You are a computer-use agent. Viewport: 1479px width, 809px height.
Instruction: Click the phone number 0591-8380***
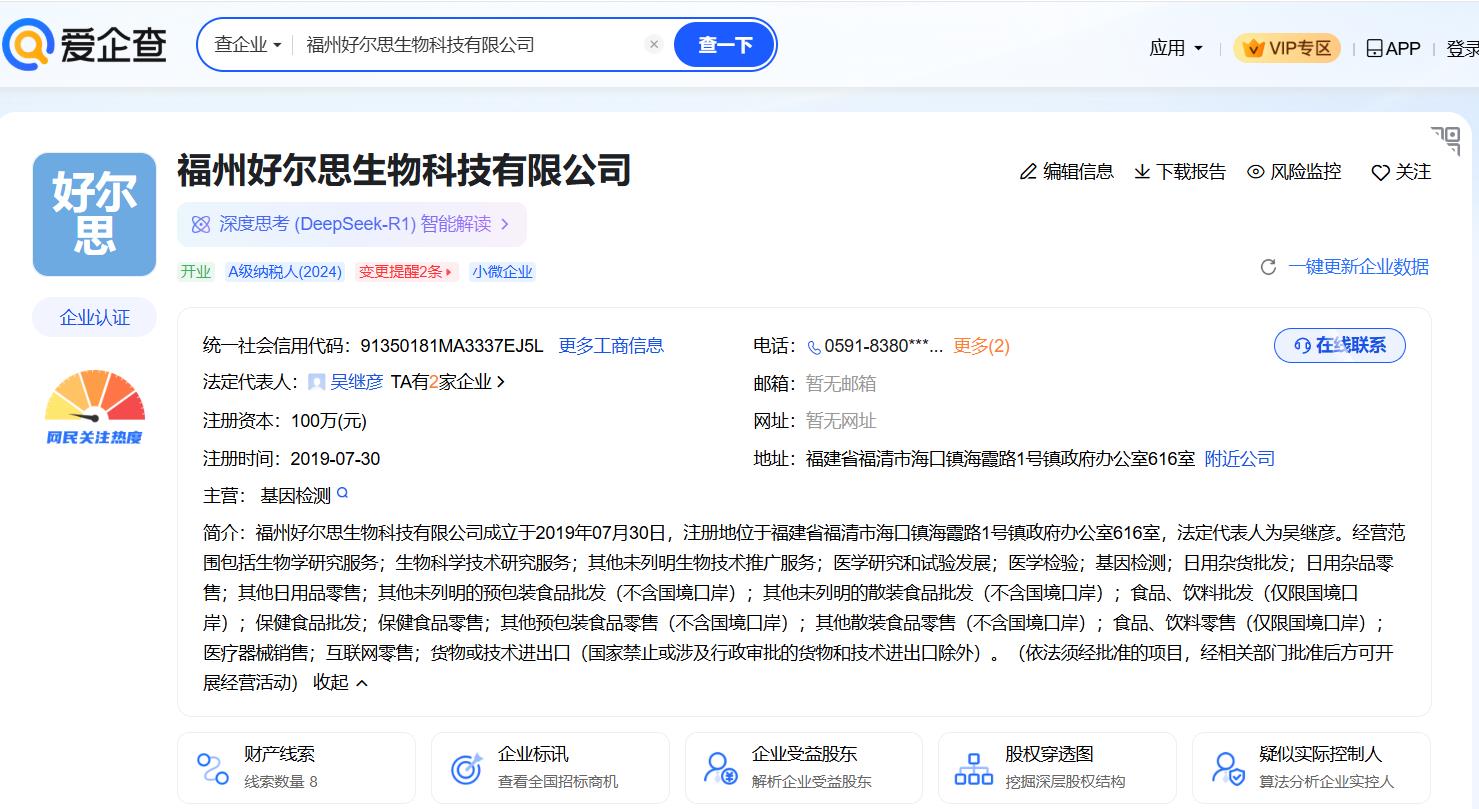884,346
